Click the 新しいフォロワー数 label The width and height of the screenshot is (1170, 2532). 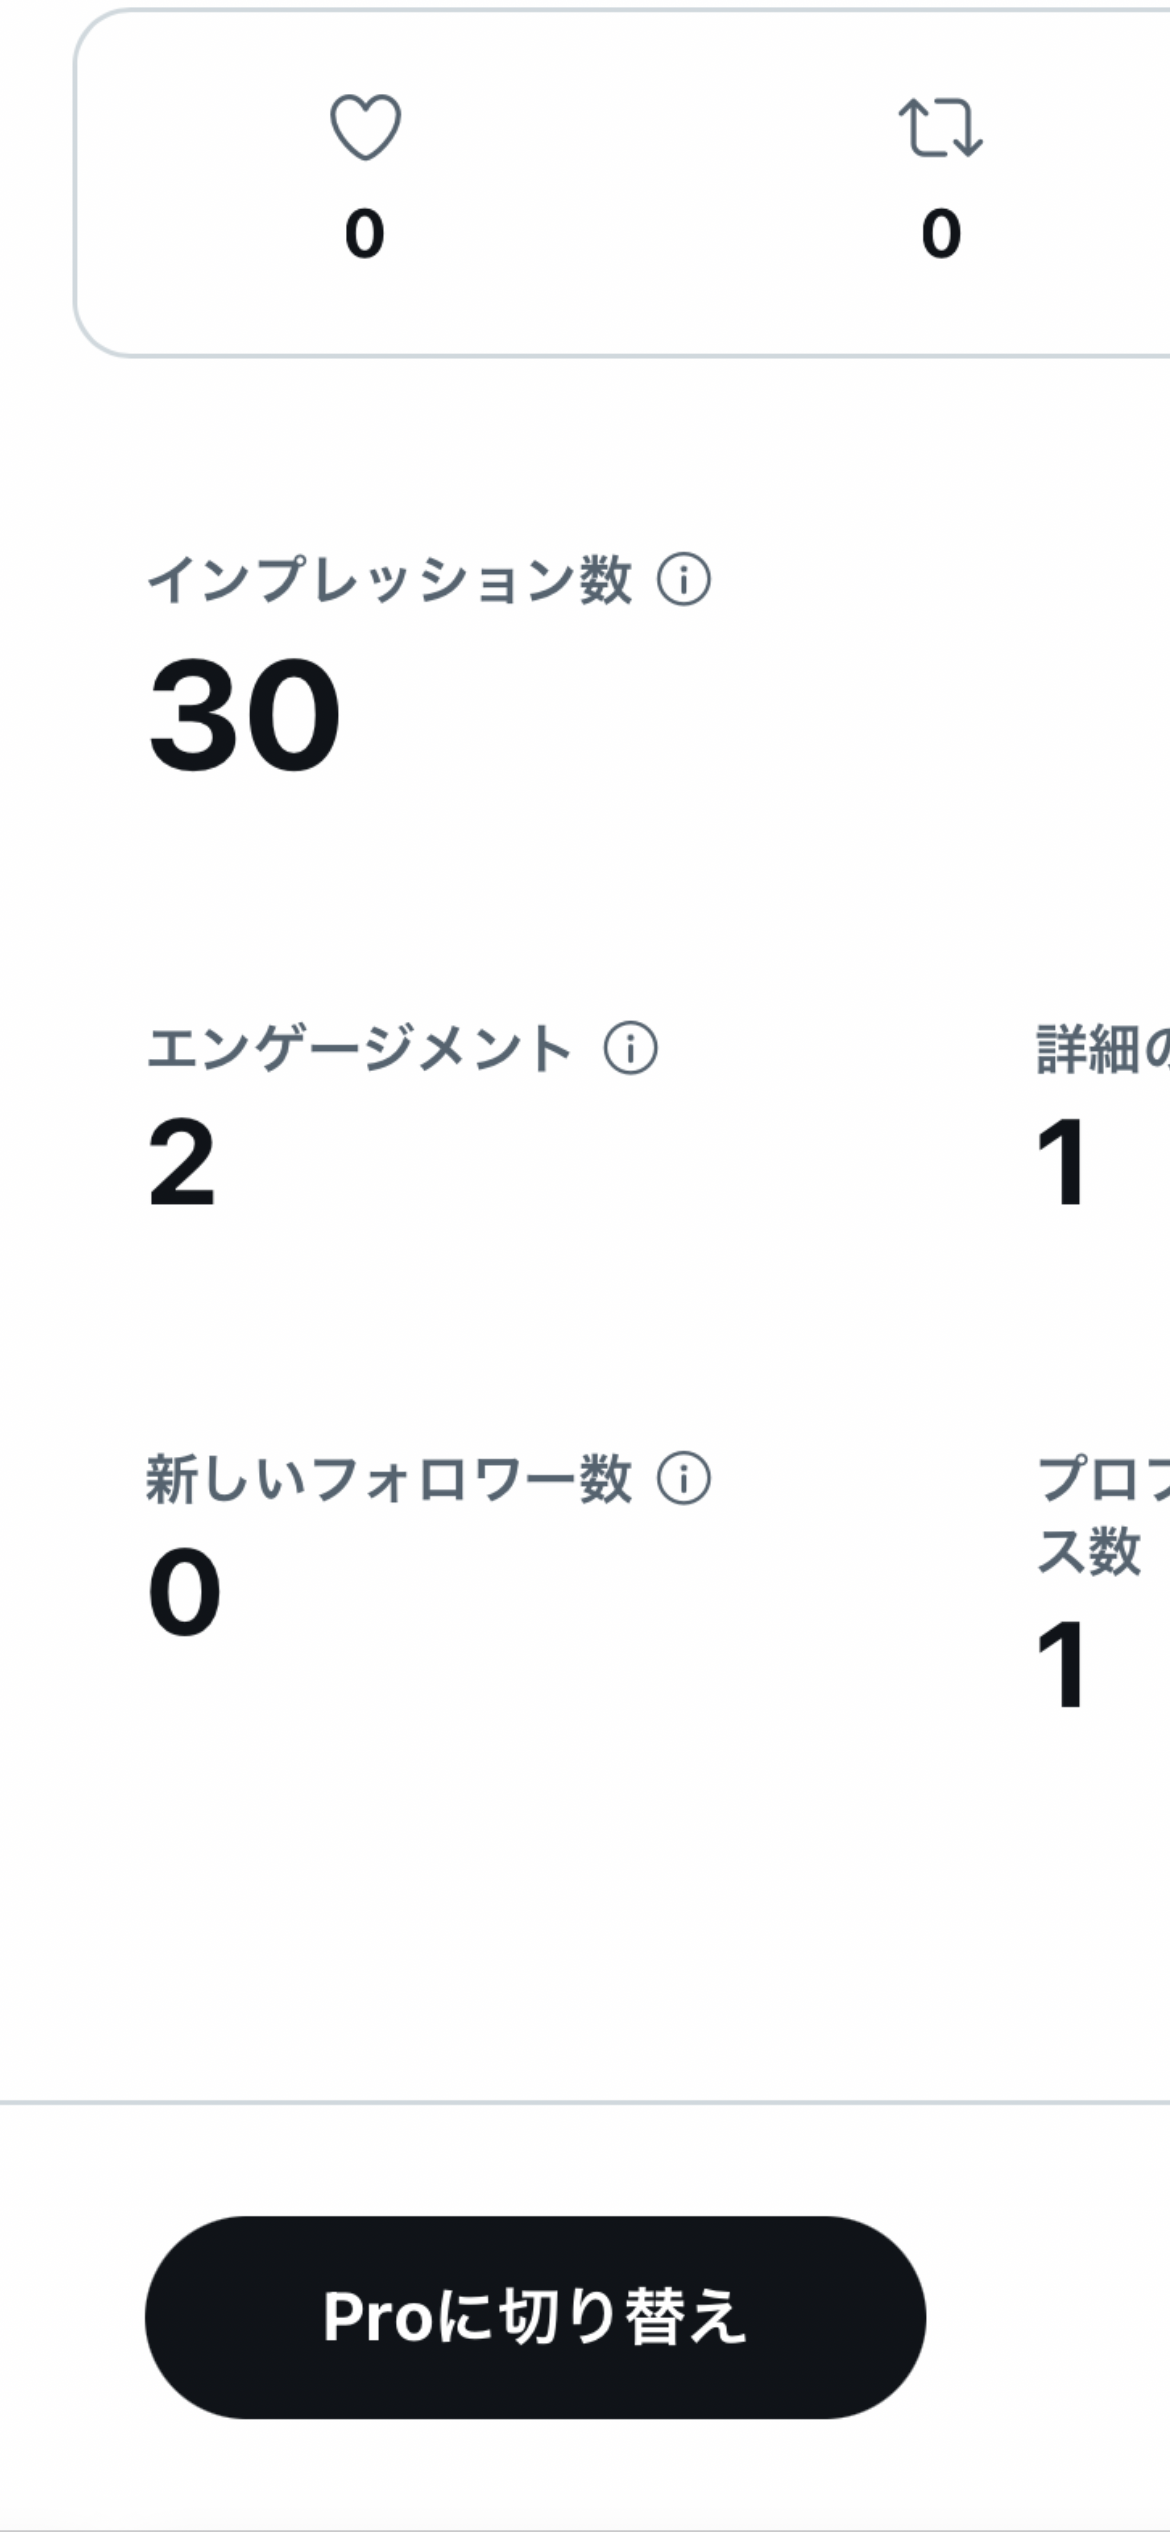(x=388, y=1480)
